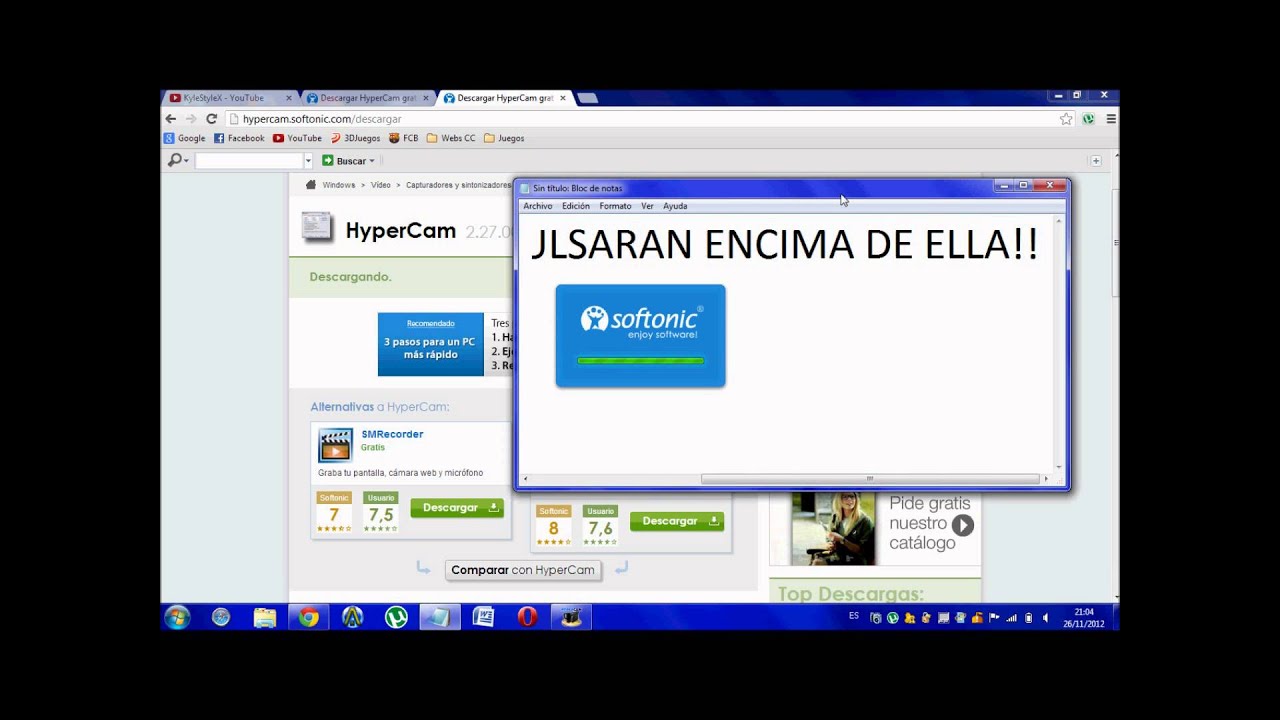
Task: Click the SMRecorder app icon
Action: pos(335,445)
